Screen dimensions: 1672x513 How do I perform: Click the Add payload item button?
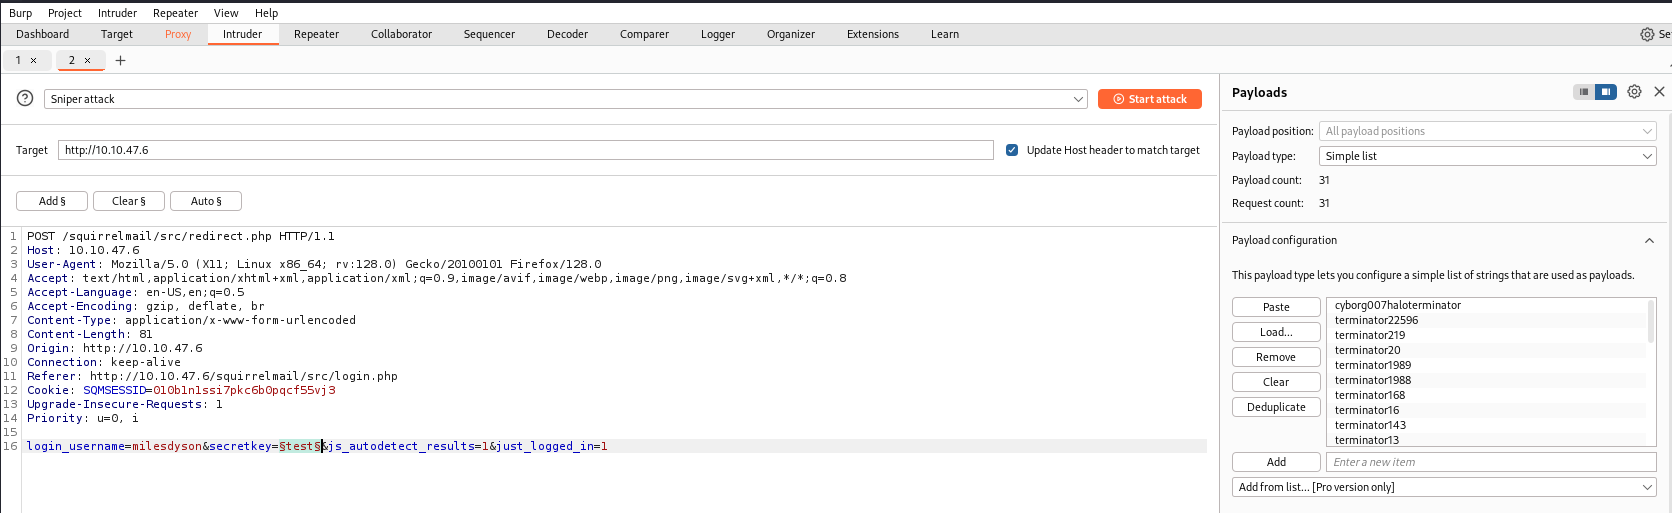[1276, 462]
